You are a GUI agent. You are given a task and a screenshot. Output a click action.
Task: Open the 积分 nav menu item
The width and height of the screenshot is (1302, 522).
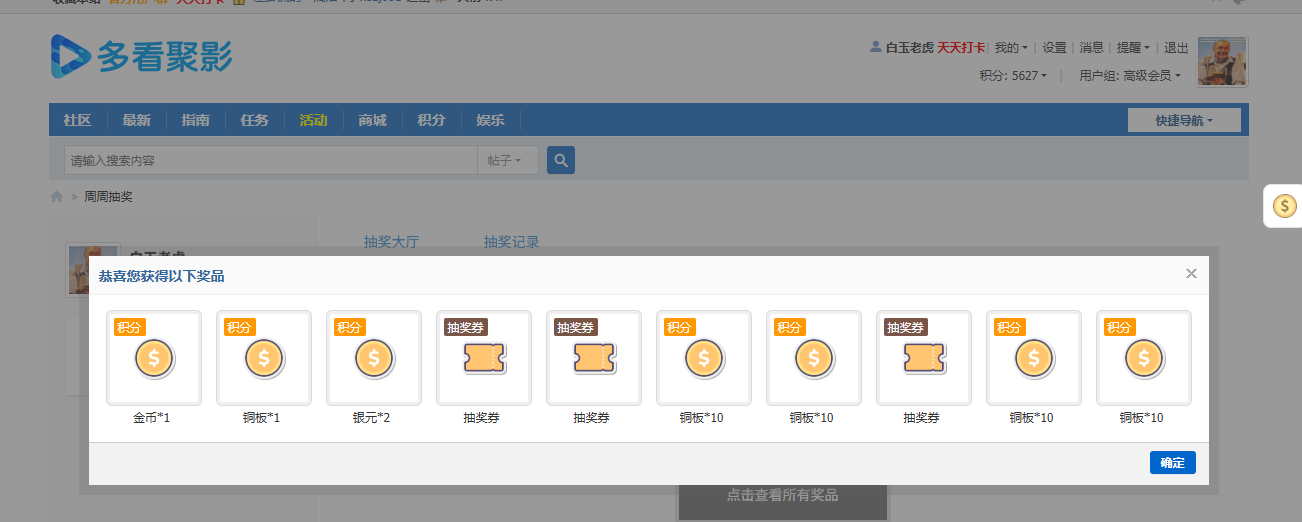[431, 120]
